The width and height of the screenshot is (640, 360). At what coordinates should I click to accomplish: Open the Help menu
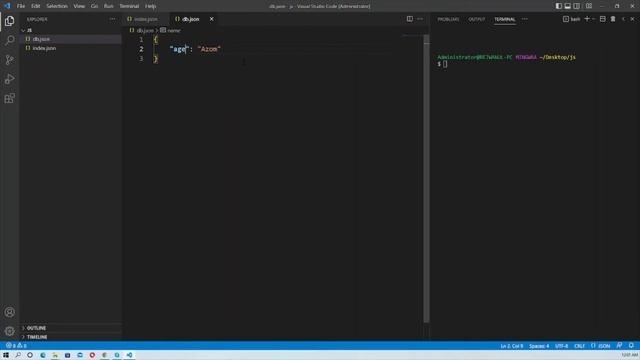tap(151, 6)
